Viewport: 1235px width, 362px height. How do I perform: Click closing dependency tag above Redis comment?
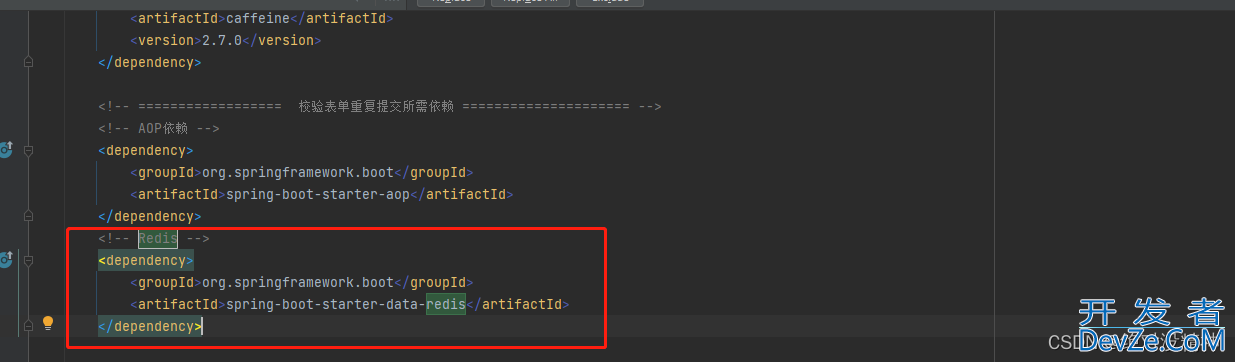(x=150, y=216)
